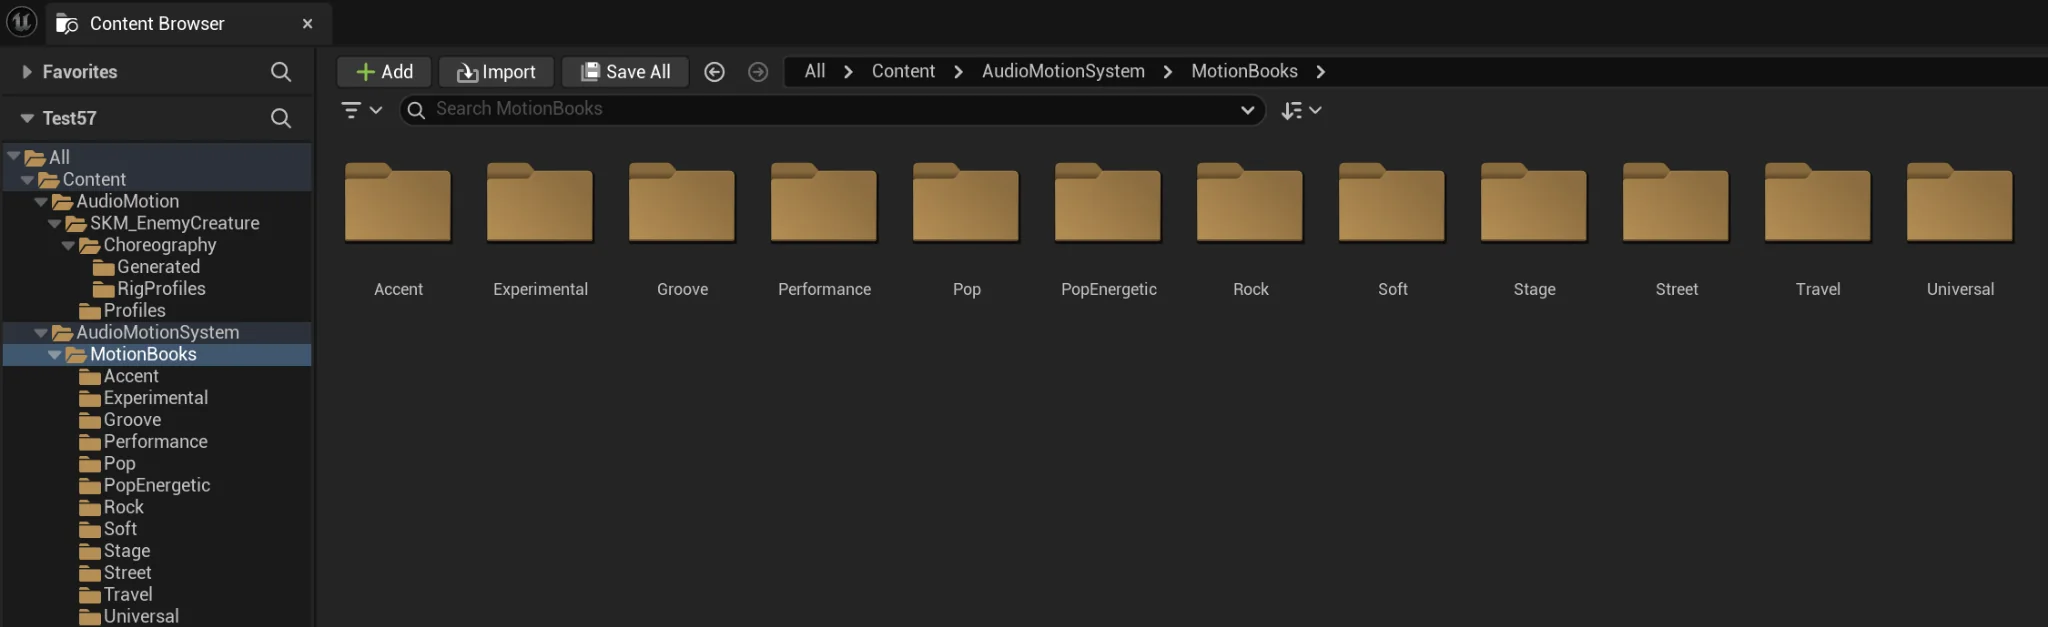
Task: Select the Universal folder thumbnail
Action: pyautogui.click(x=1960, y=203)
